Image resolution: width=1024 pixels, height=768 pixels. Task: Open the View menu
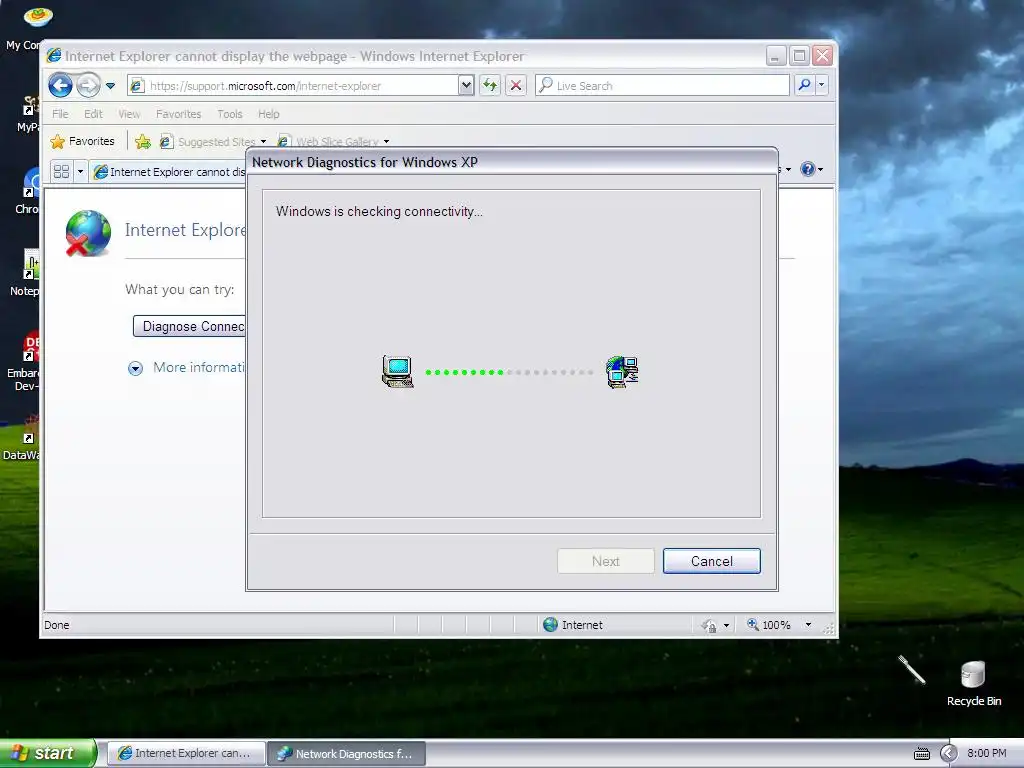coord(129,114)
